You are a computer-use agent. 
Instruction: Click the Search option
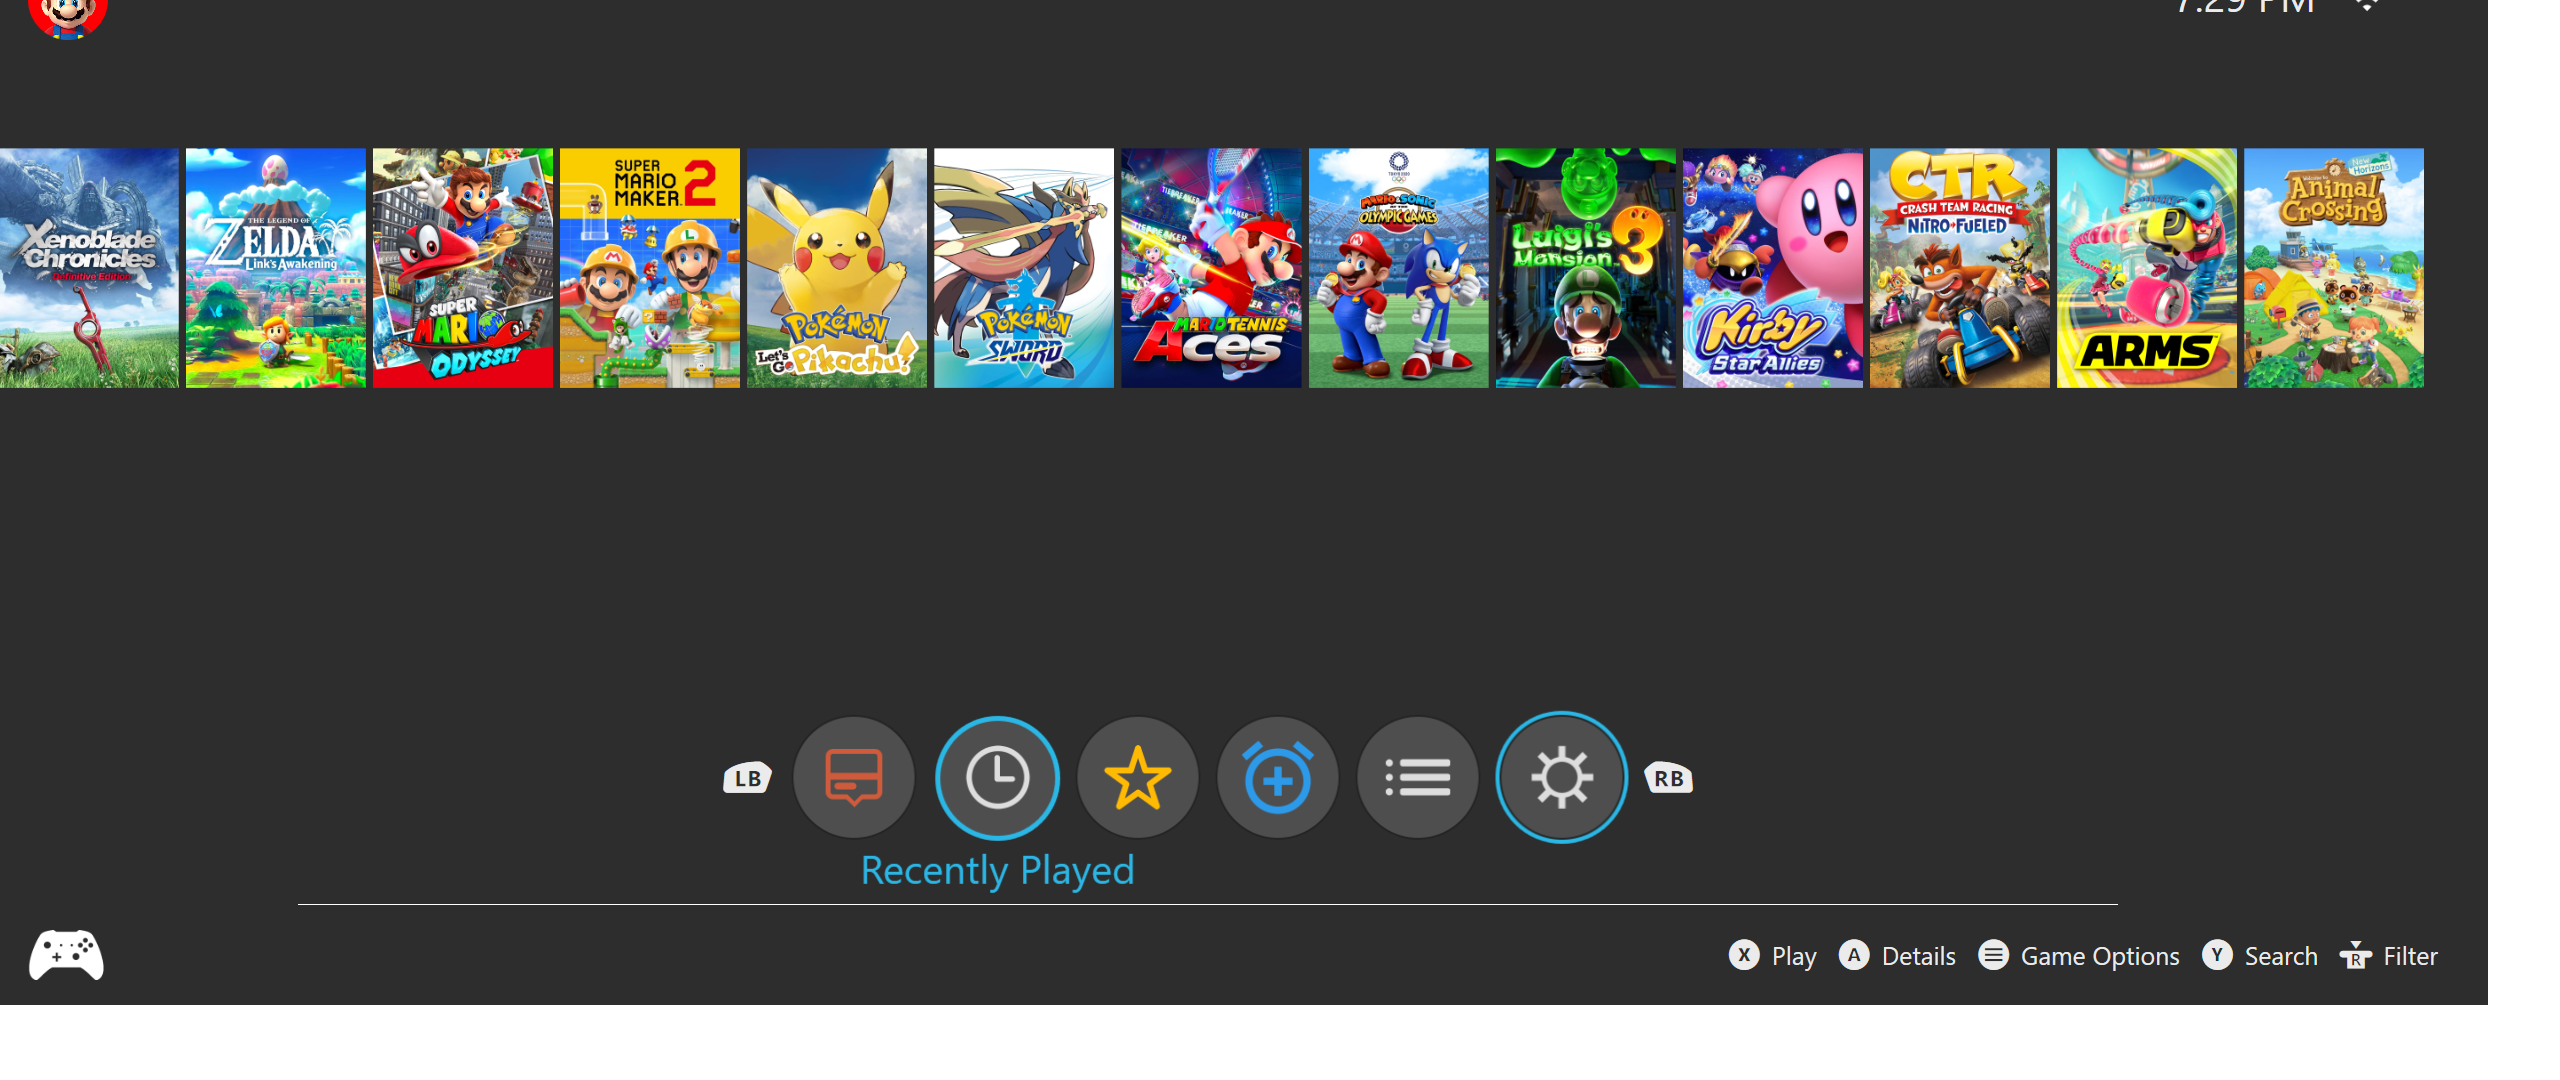click(2260, 956)
